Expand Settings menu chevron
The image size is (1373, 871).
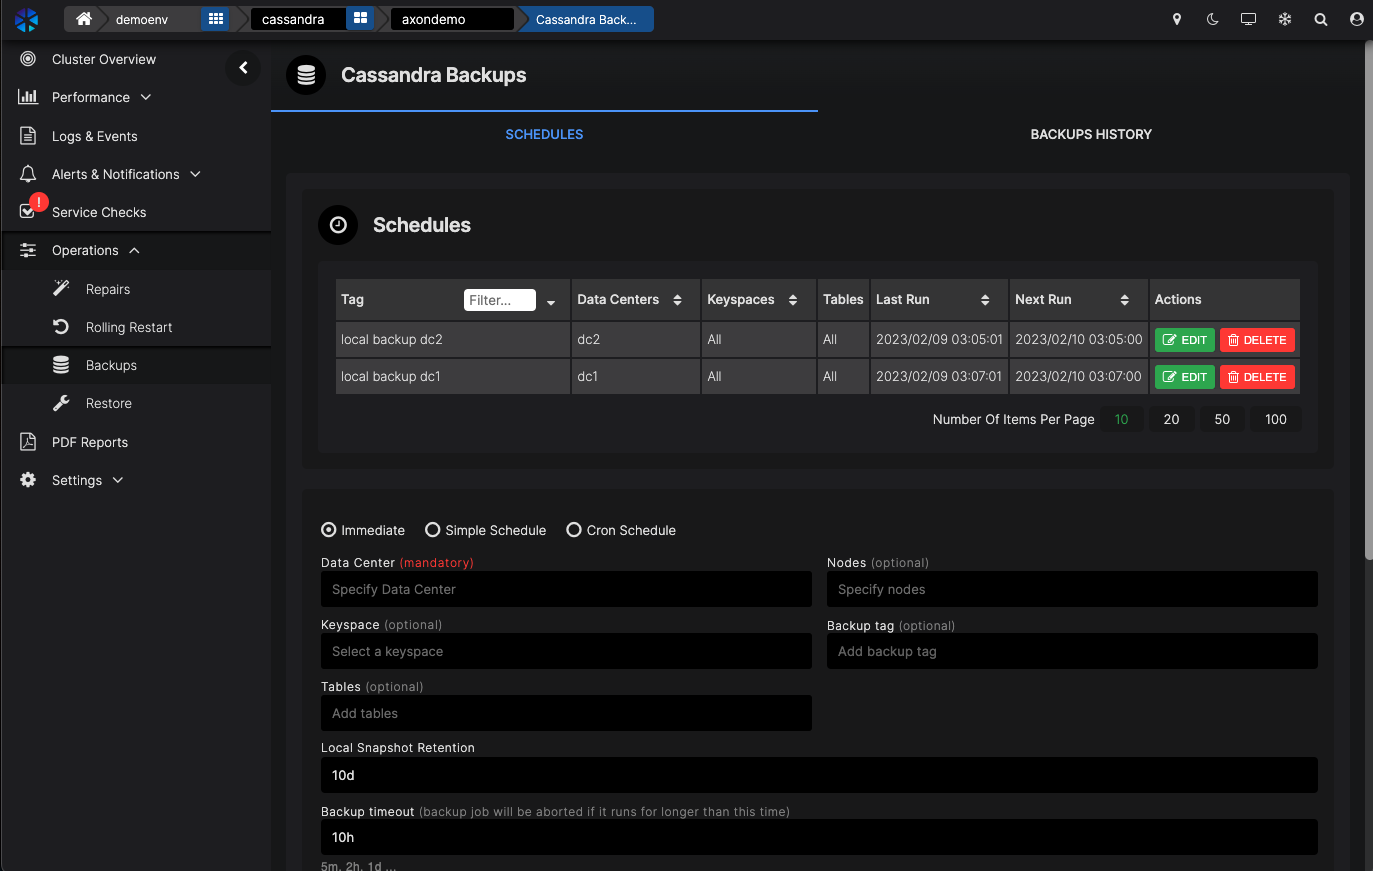118,480
